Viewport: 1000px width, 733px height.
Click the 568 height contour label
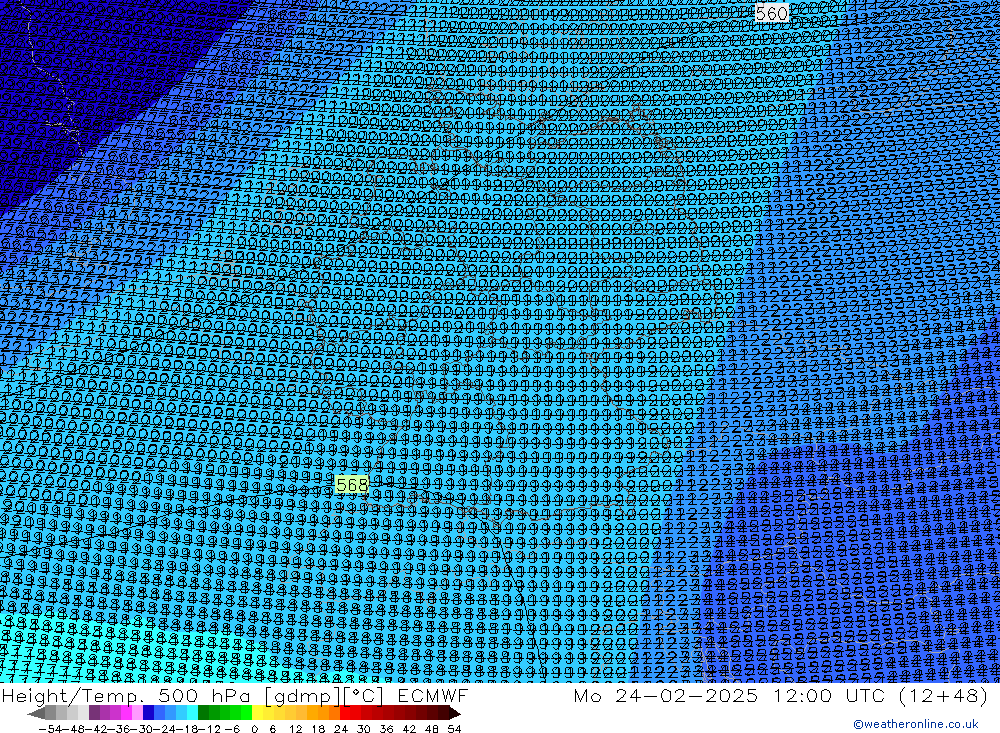click(352, 485)
